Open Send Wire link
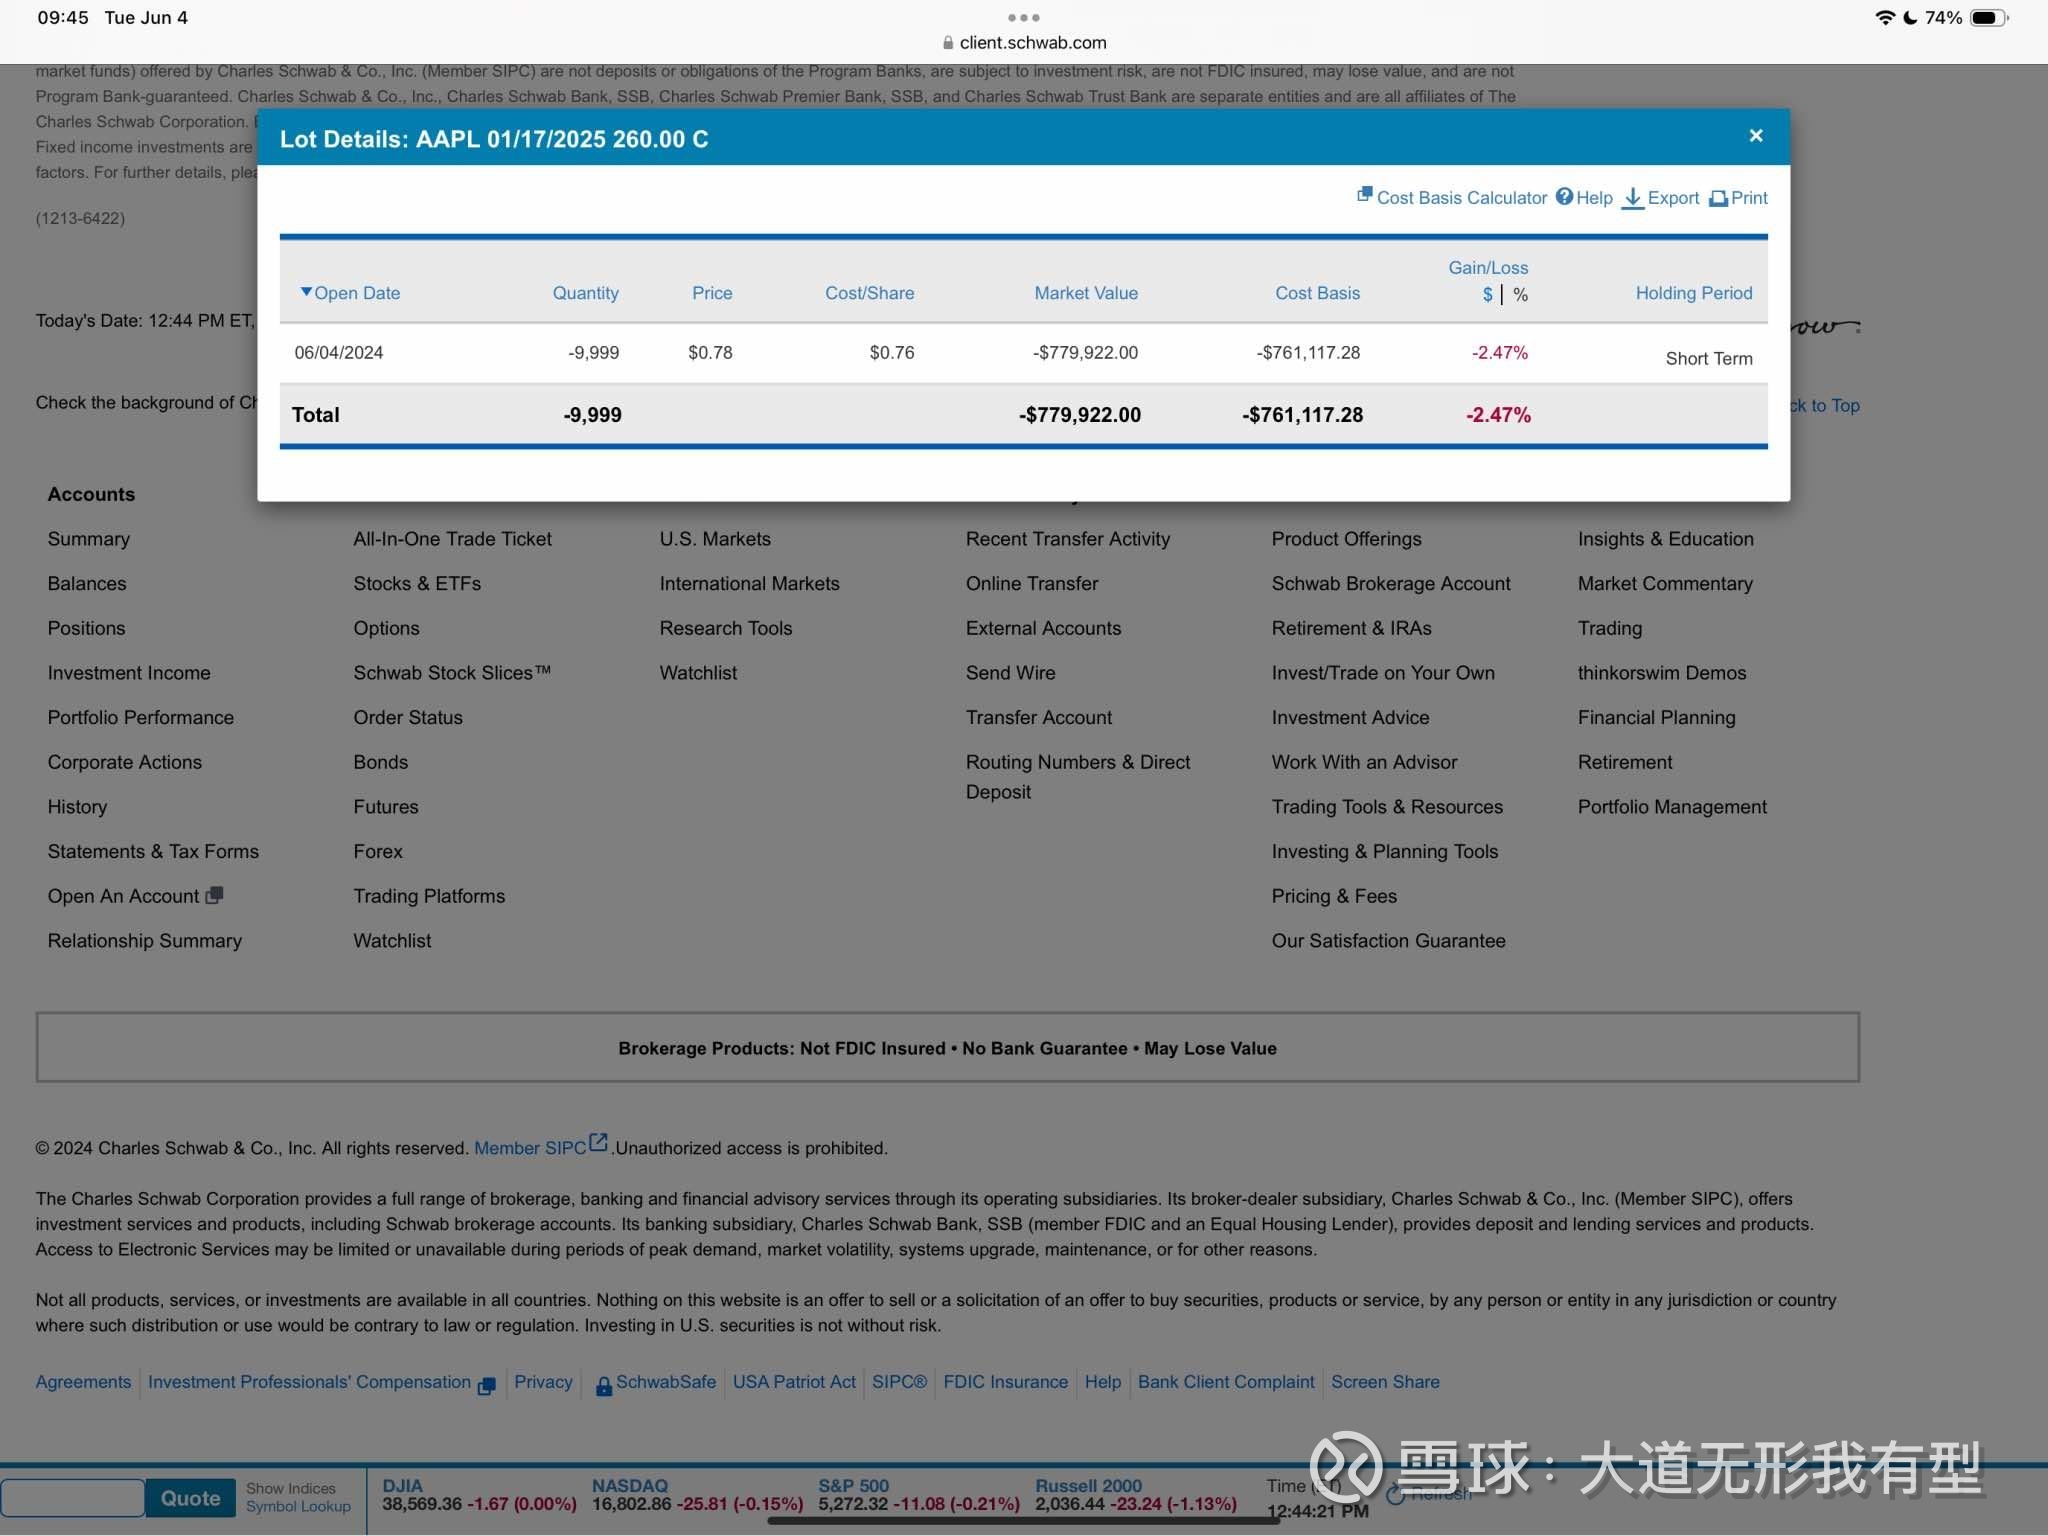This screenshot has height=1536, width=2048. point(1010,673)
